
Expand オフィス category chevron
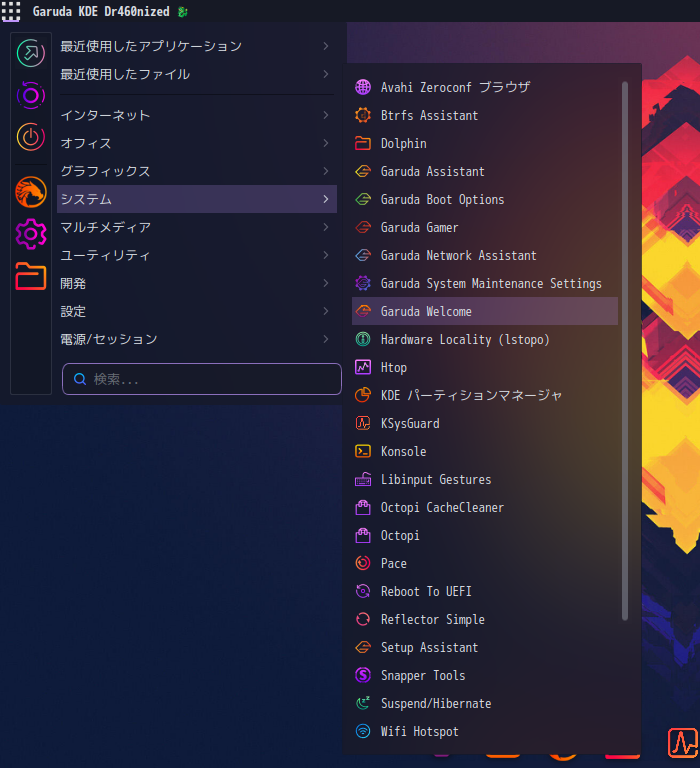(326, 143)
